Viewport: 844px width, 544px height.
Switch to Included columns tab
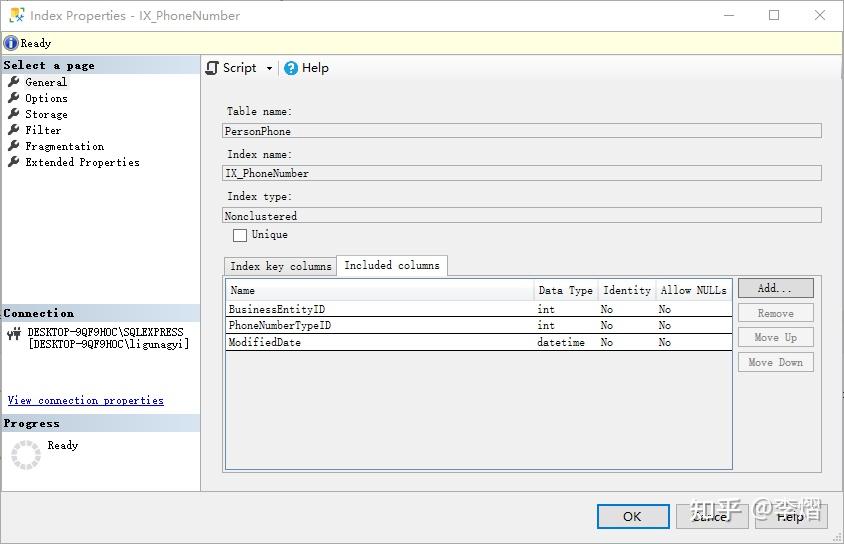coord(392,265)
